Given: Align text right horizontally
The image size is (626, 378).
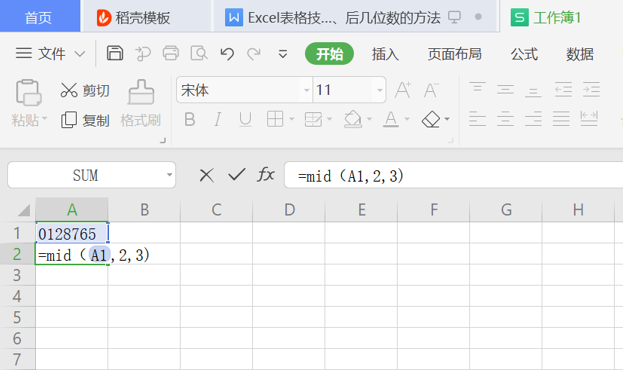Looking at the screenshot, I should pos(533,119).
